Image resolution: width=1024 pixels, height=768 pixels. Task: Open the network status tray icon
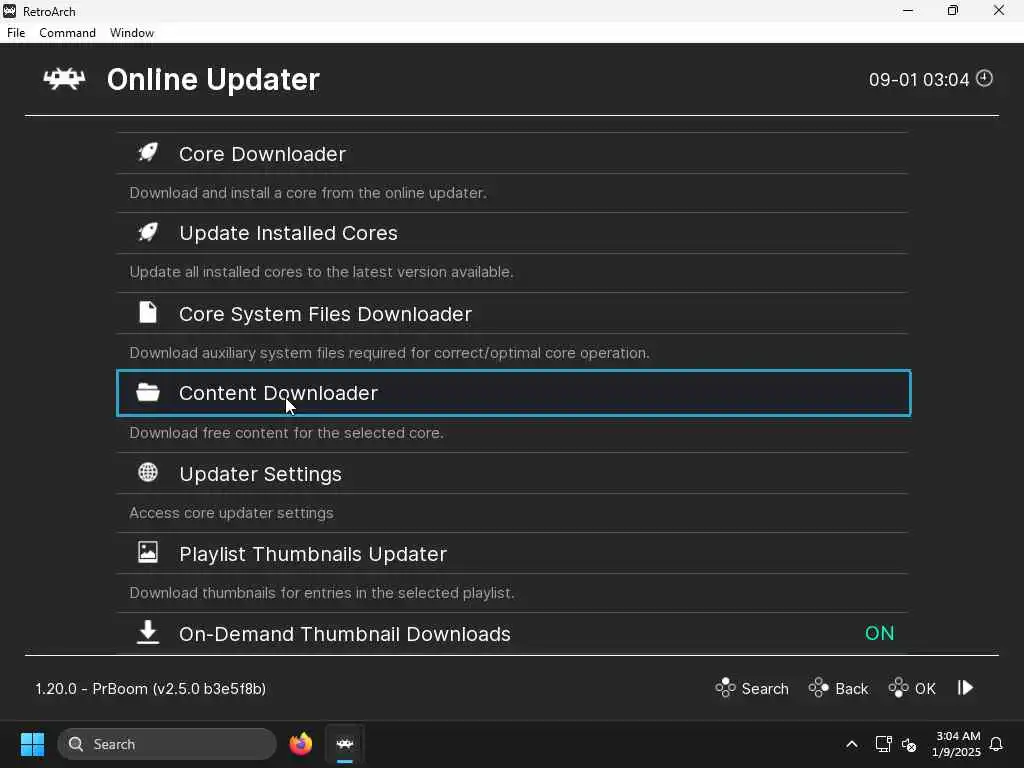(x=883, y=744)
